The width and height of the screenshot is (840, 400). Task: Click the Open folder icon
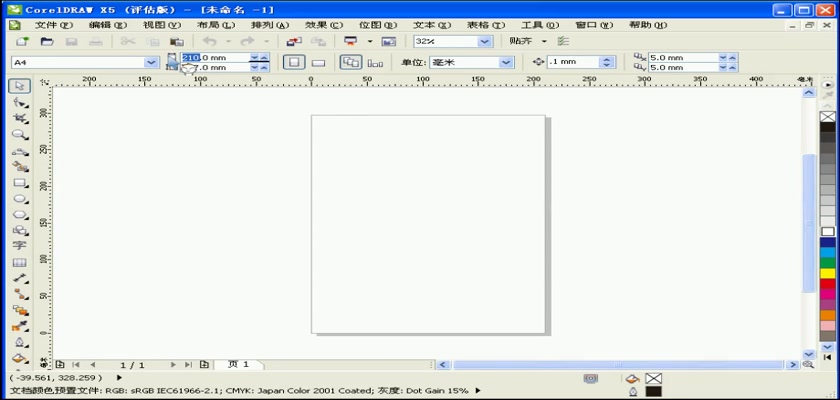pyautogui.click(x=47, y=41)
